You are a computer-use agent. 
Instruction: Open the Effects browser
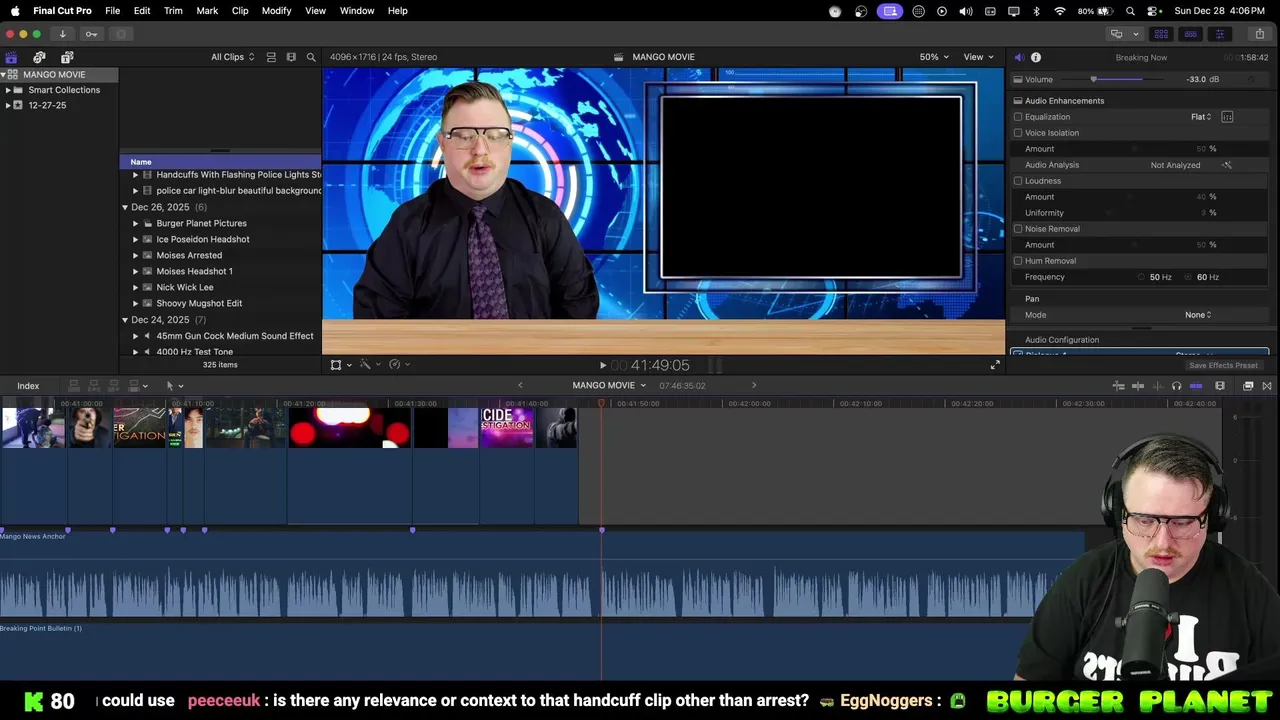coord(1248,386)
